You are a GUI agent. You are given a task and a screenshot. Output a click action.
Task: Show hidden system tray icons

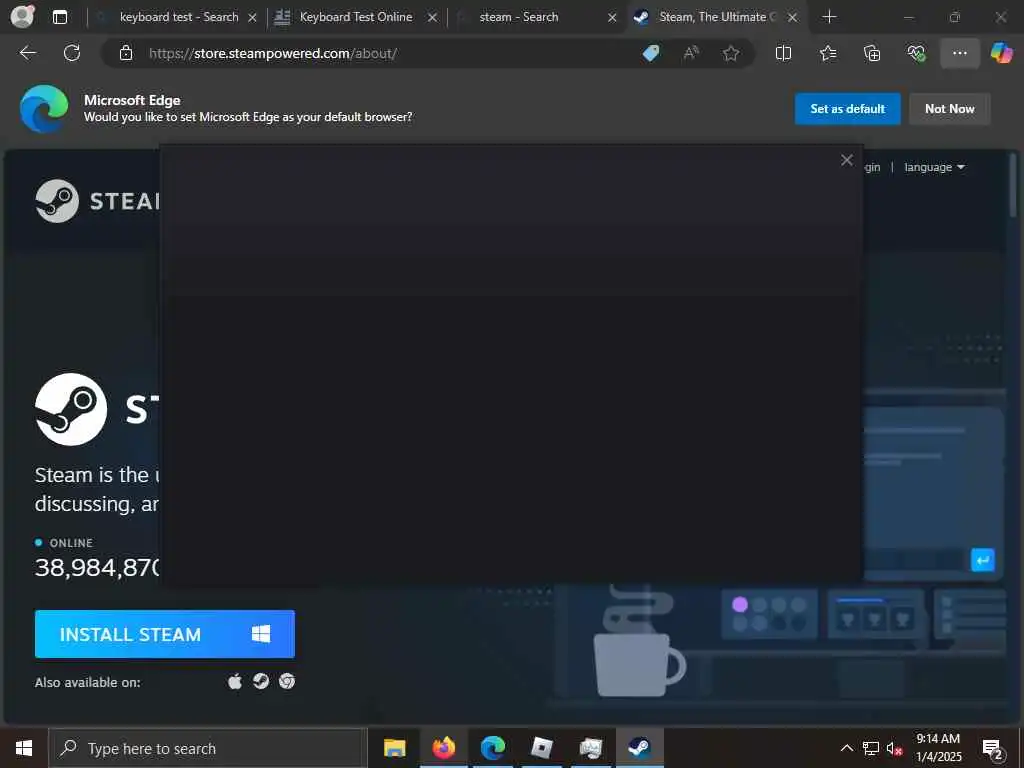(846, 748)
